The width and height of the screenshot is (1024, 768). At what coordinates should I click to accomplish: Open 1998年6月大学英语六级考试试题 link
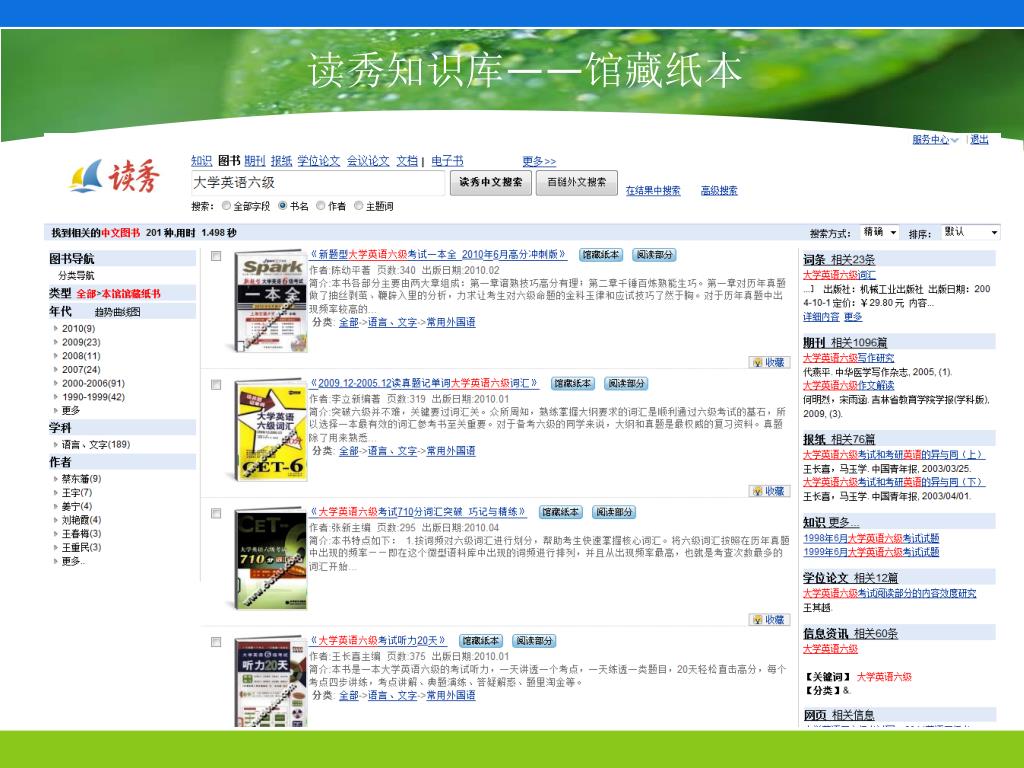[x=871, y=538]
